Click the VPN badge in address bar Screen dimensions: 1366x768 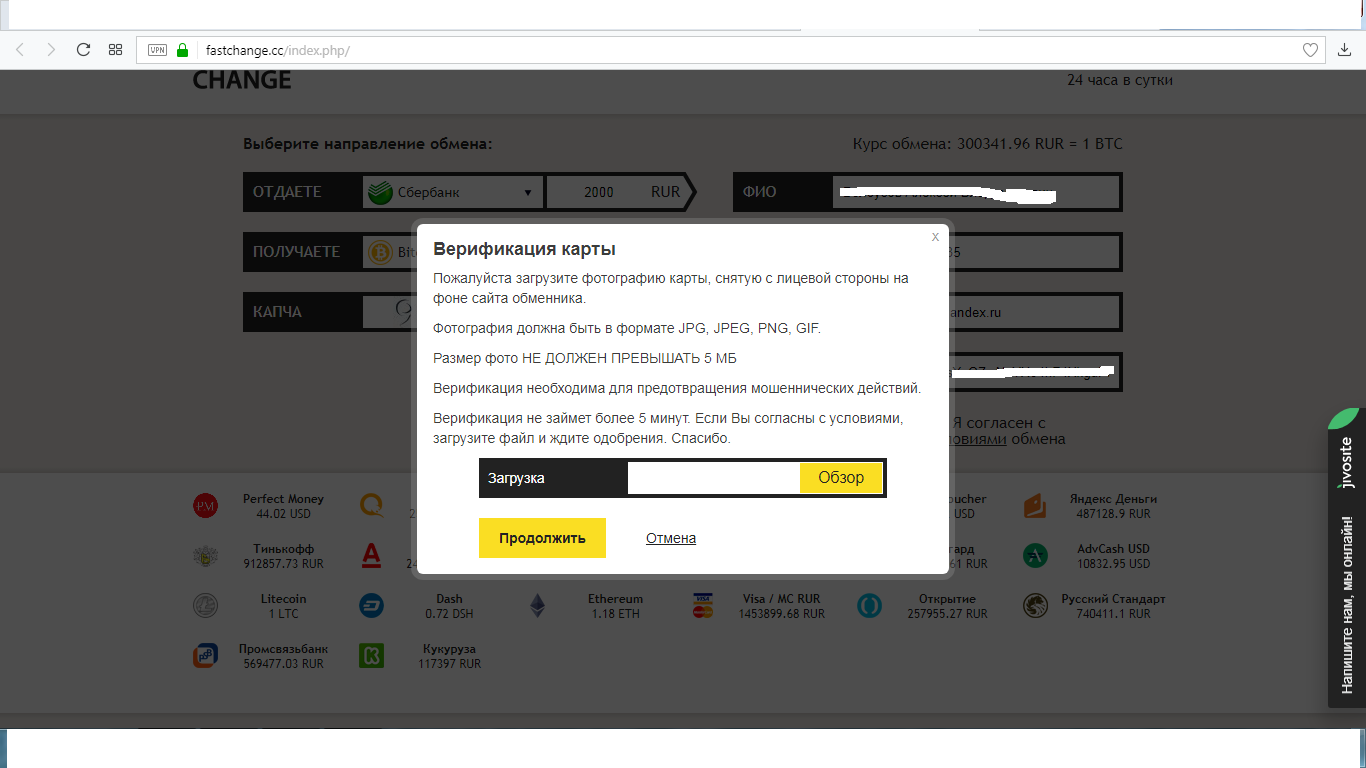[x=157, y=50]
